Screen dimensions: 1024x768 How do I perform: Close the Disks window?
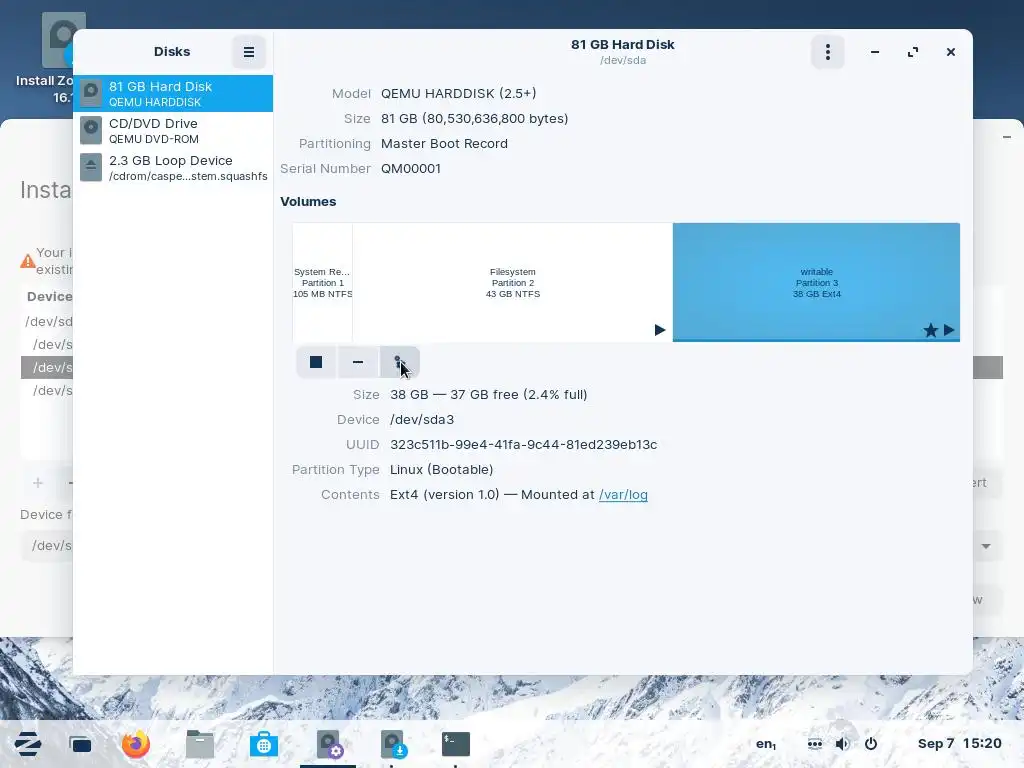[x=951, y=52]
